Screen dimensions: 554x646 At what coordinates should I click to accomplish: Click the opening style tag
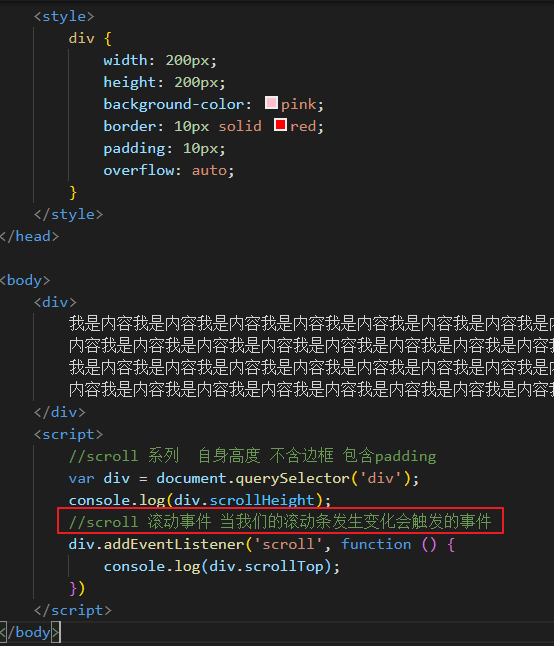pos(64,16)
